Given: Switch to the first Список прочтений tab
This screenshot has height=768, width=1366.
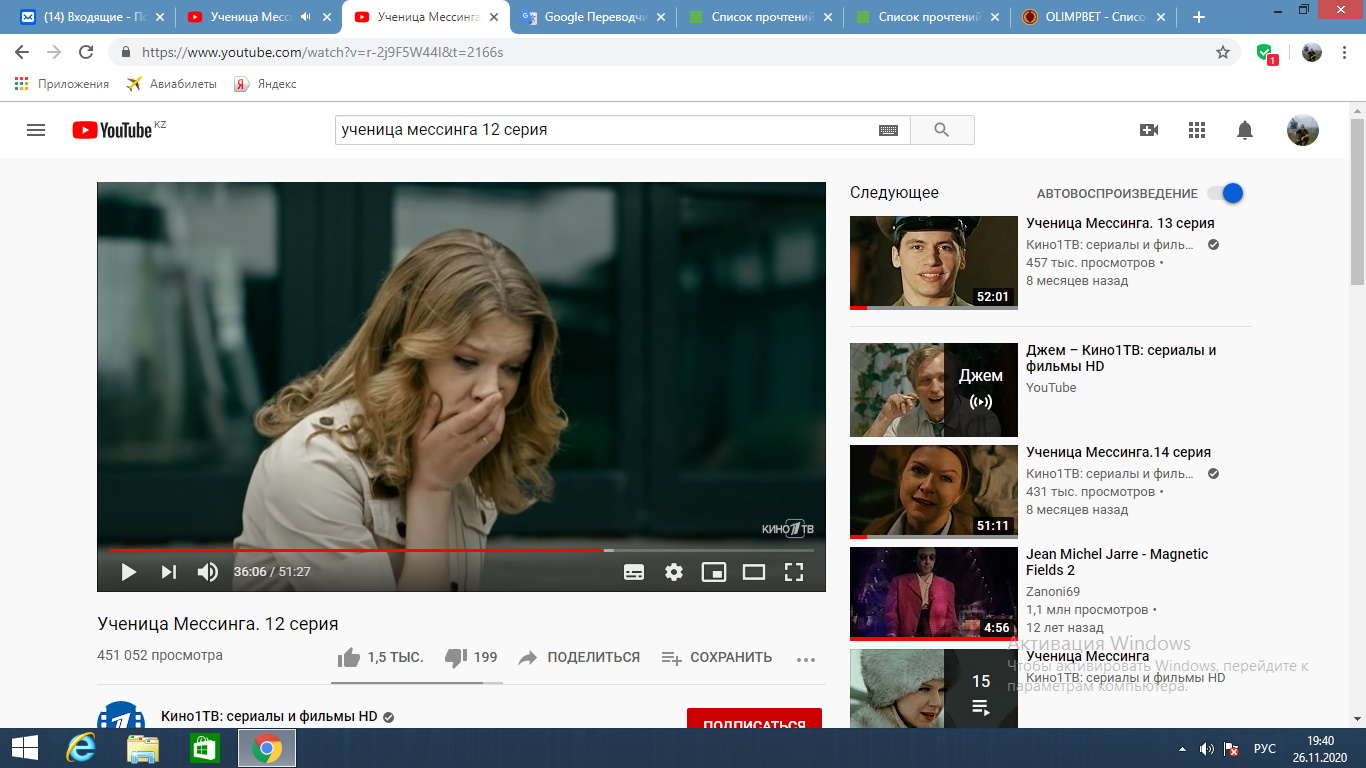Looking at the screenshot, I should (x=760, y=17).
